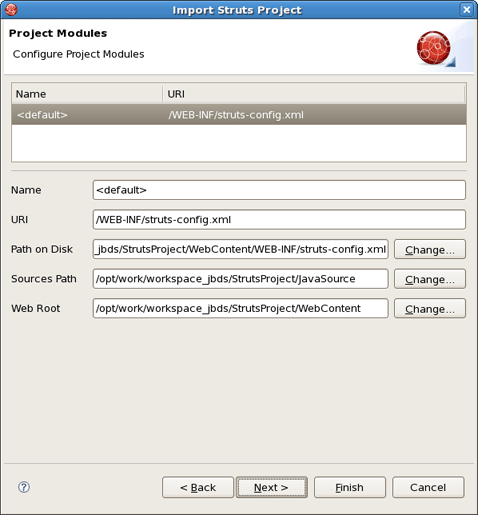Focus the Name input field

[x=279, y=190]
